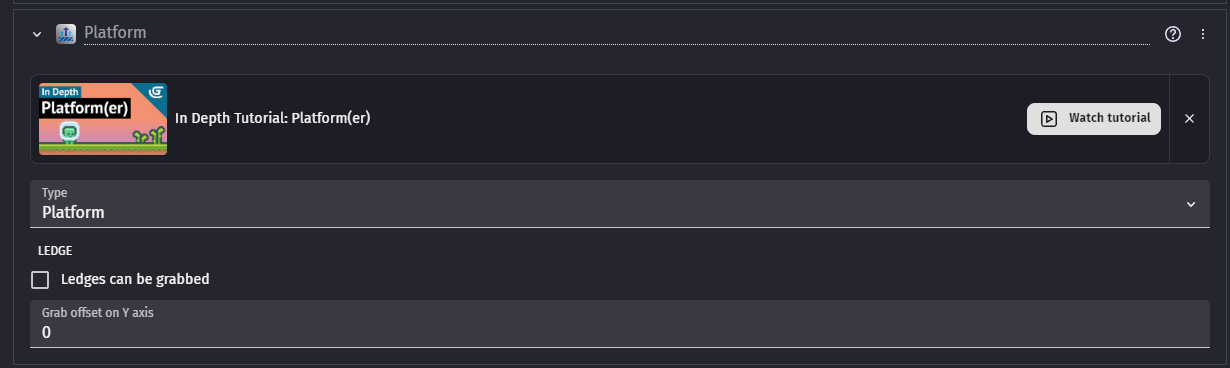The height and width of the screenshot is (368, 1230).
Task: Click the In Depth Tutorial: Platform(er) title
Action: pyautogui.click(x=273, y=118)
